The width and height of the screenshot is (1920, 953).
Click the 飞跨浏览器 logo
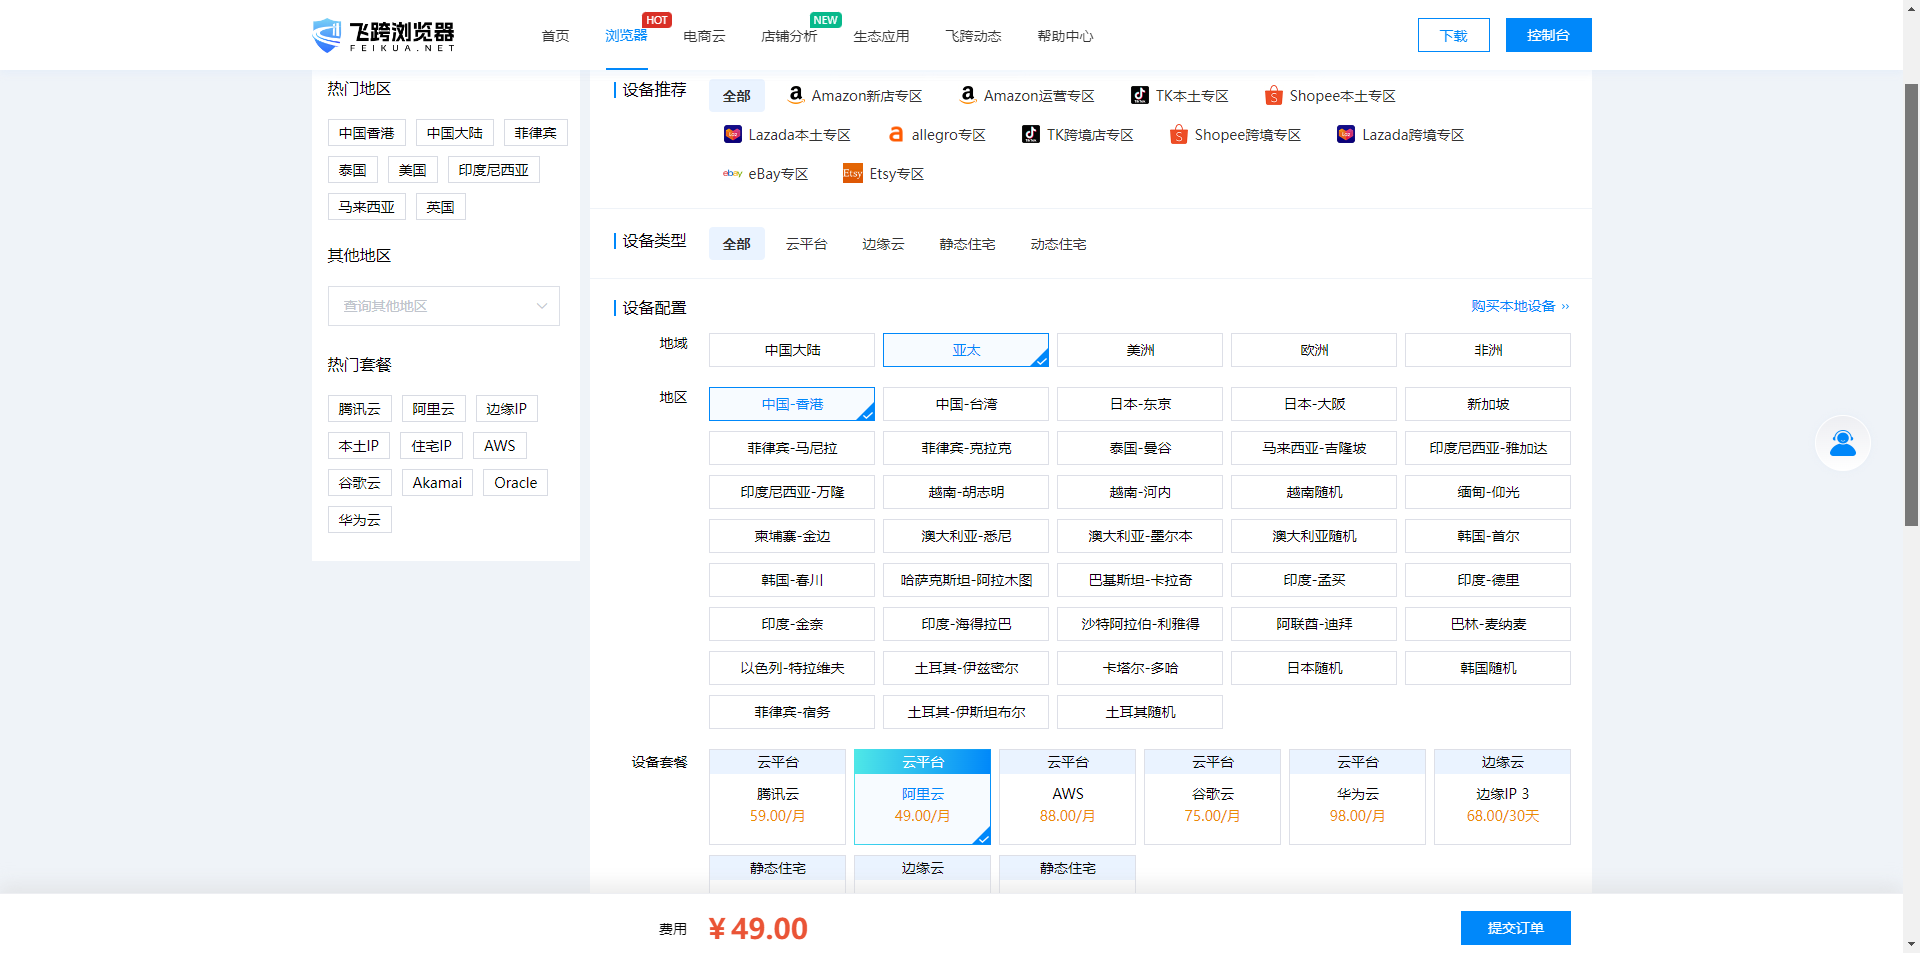[384, 35]
